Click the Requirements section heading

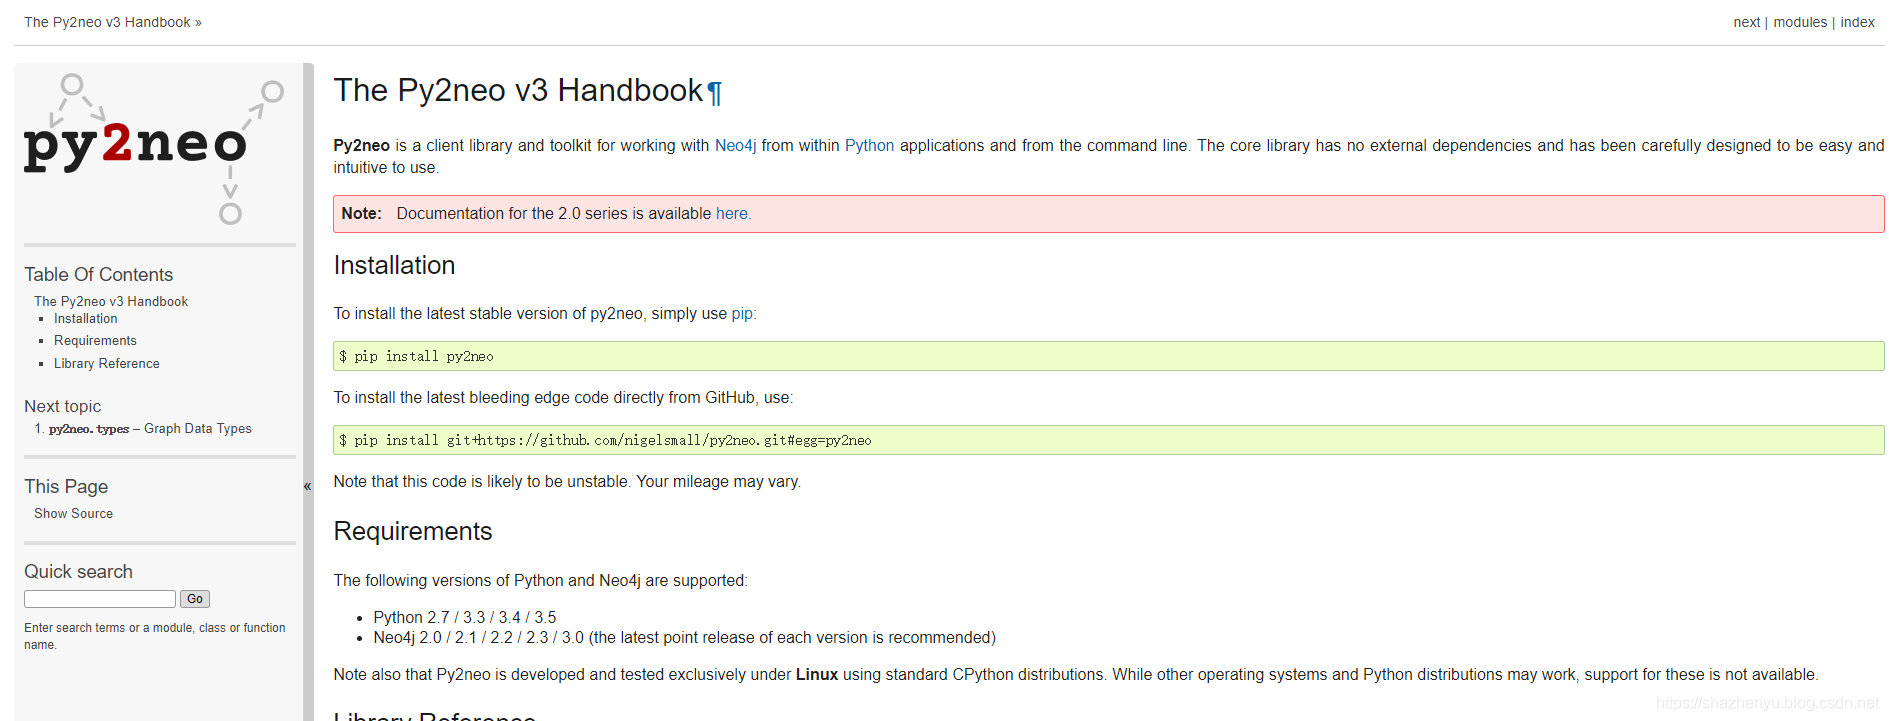413,531
